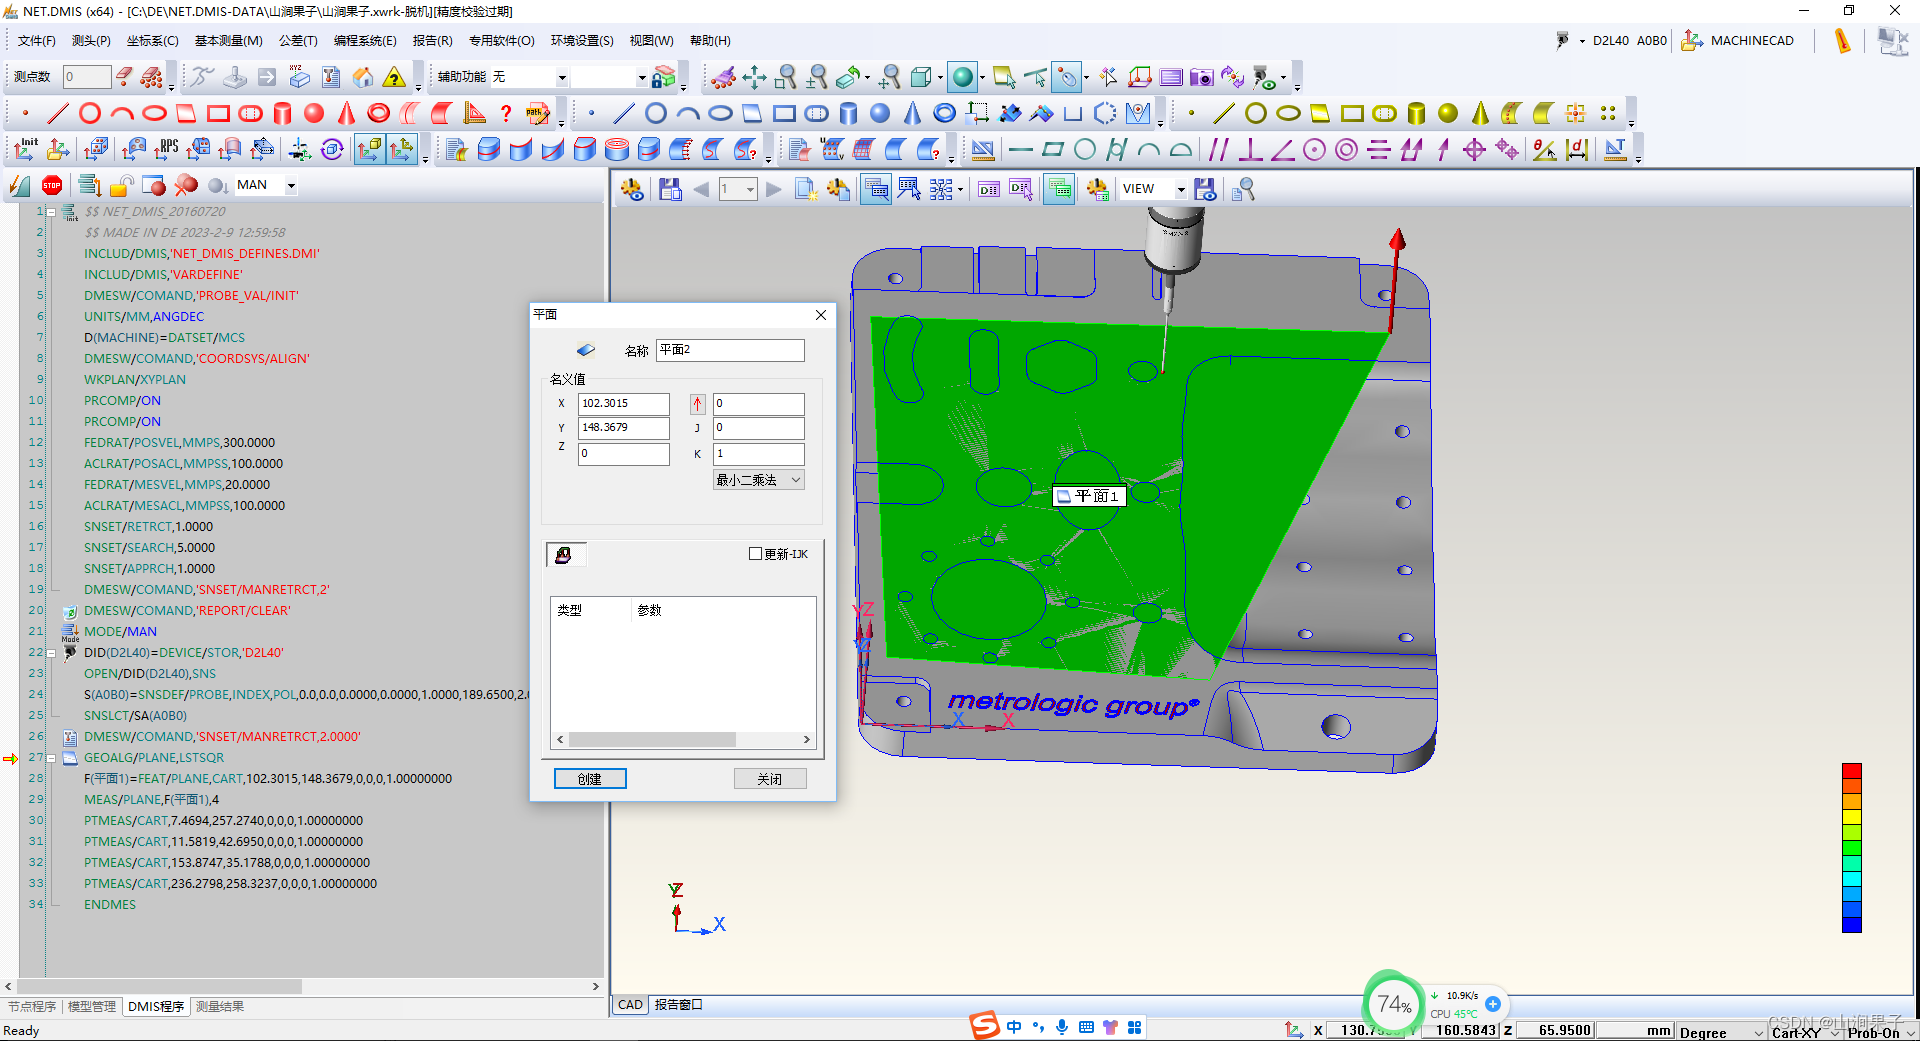Screen dimensions: 1920x1041
Task: Pick the red cone feature tool
Action: (346, 113)
